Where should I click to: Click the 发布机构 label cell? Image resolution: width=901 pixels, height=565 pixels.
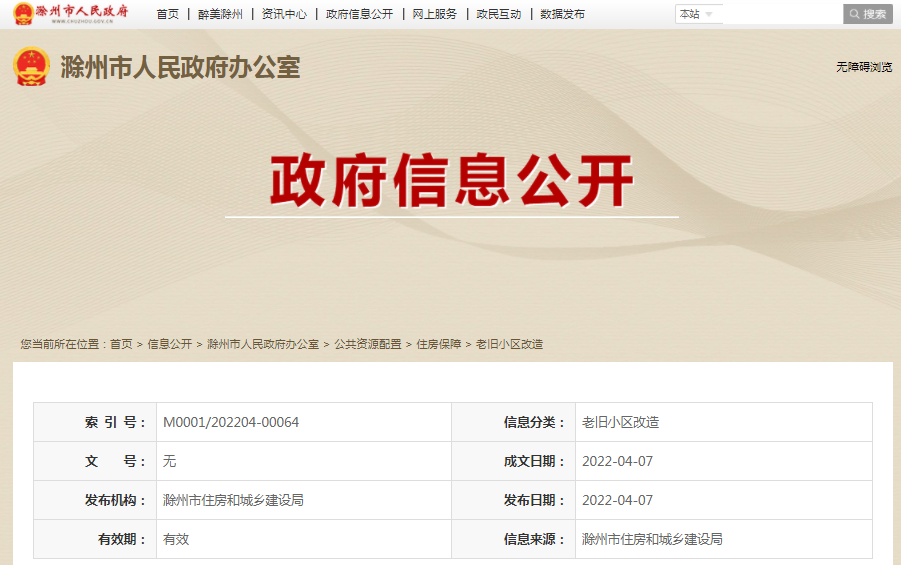coord(95,500)
